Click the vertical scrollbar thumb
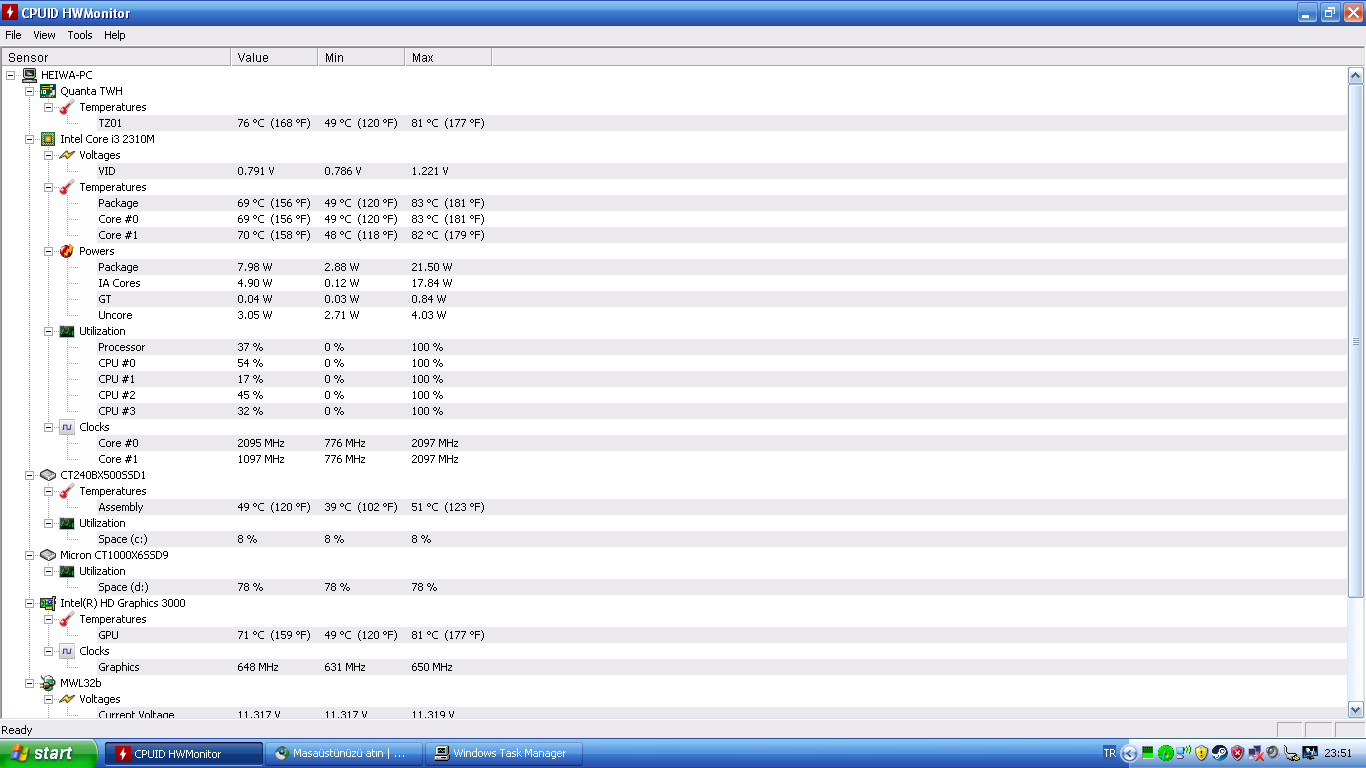 point(1356,341)
